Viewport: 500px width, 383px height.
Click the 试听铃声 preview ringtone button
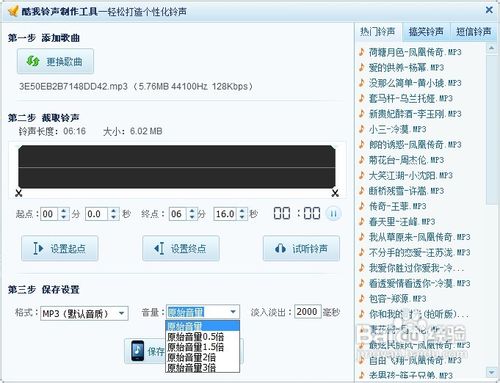[x=301, y=248]
